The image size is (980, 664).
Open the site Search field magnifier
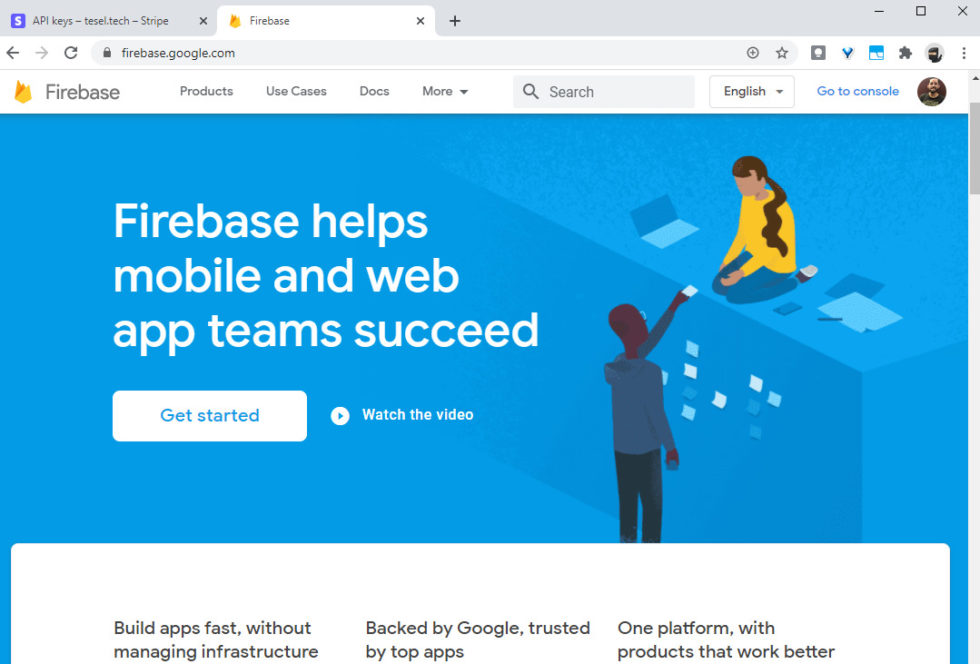coord(530,91)
